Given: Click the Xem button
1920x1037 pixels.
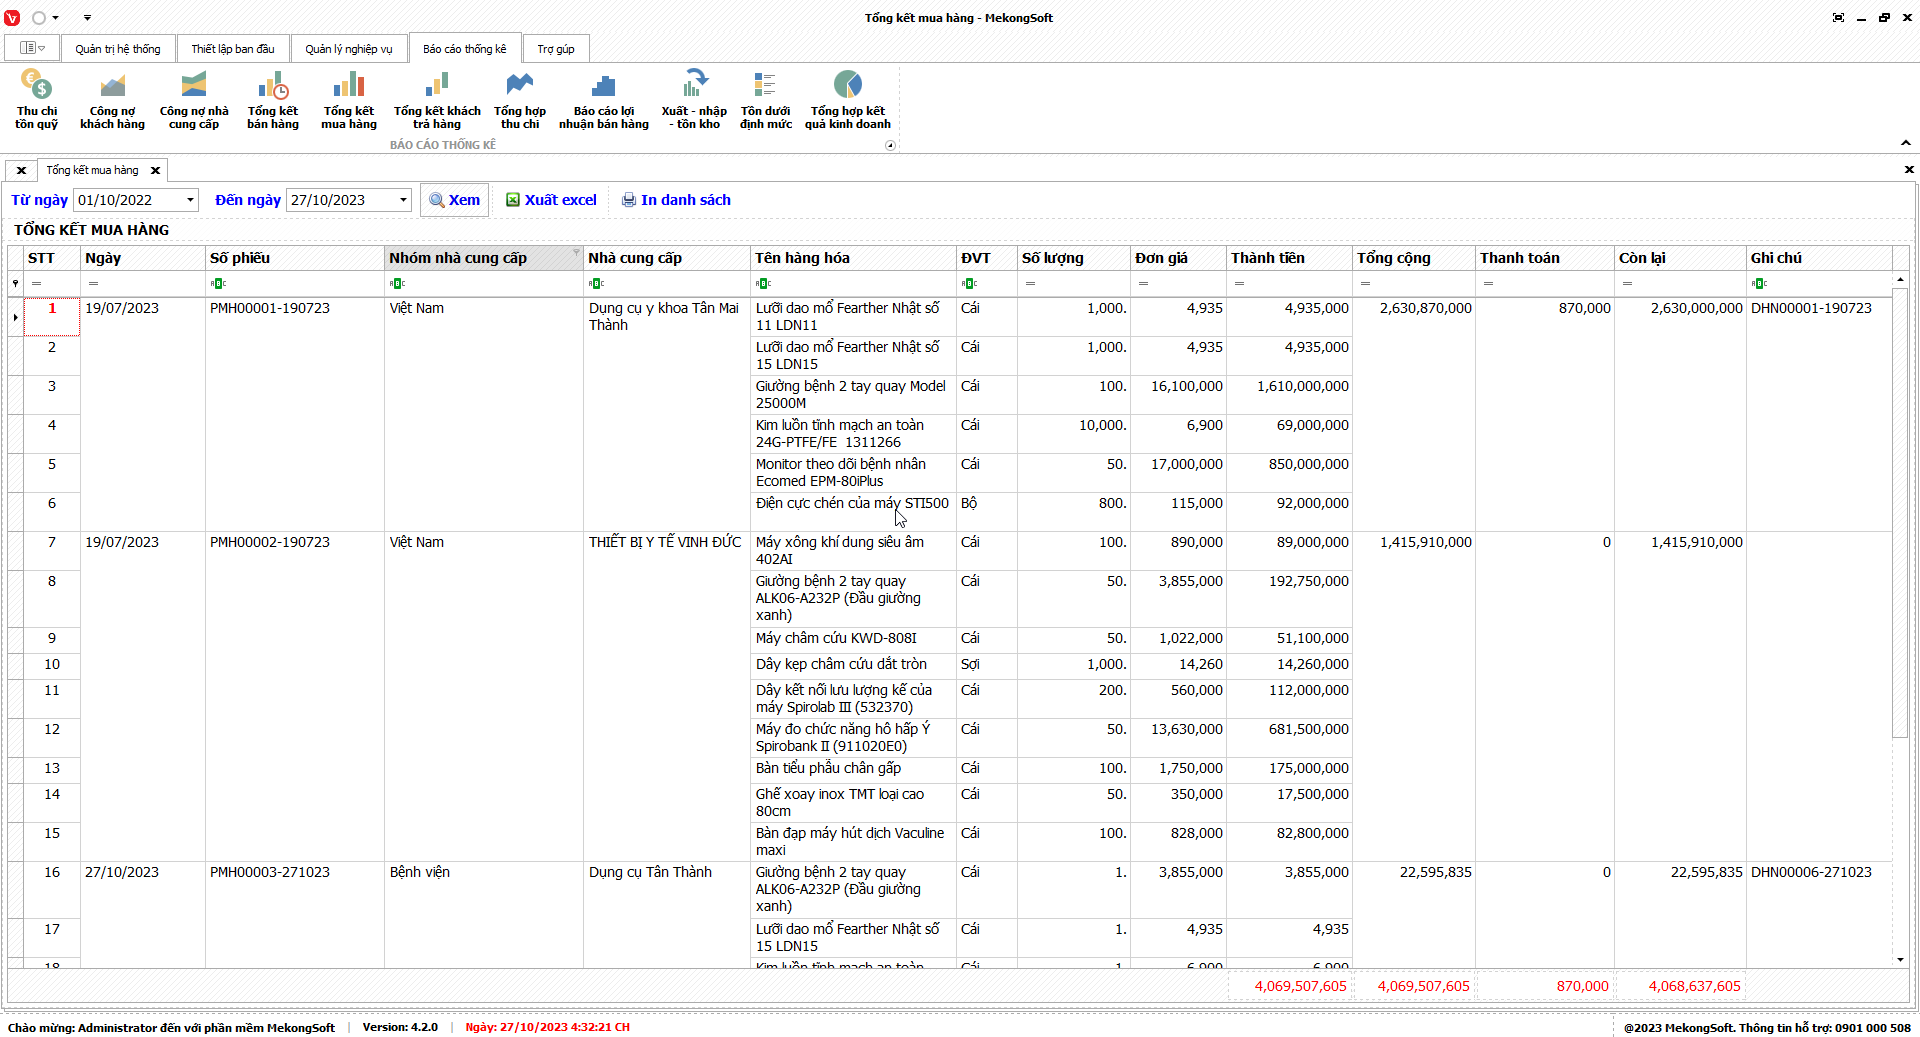Looking at the screenshot, I should 455,200.
